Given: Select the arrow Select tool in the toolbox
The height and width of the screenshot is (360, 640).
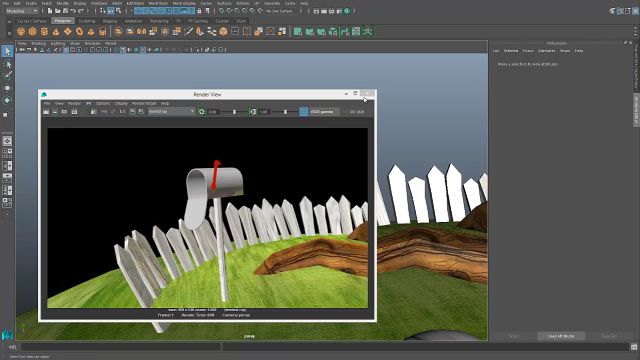Looking at the screenshot, I should 7,51.
